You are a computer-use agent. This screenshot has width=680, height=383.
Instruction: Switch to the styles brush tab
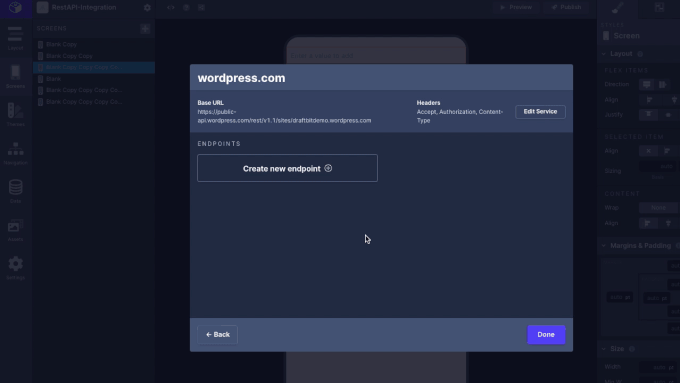click(x=618, y=8)
